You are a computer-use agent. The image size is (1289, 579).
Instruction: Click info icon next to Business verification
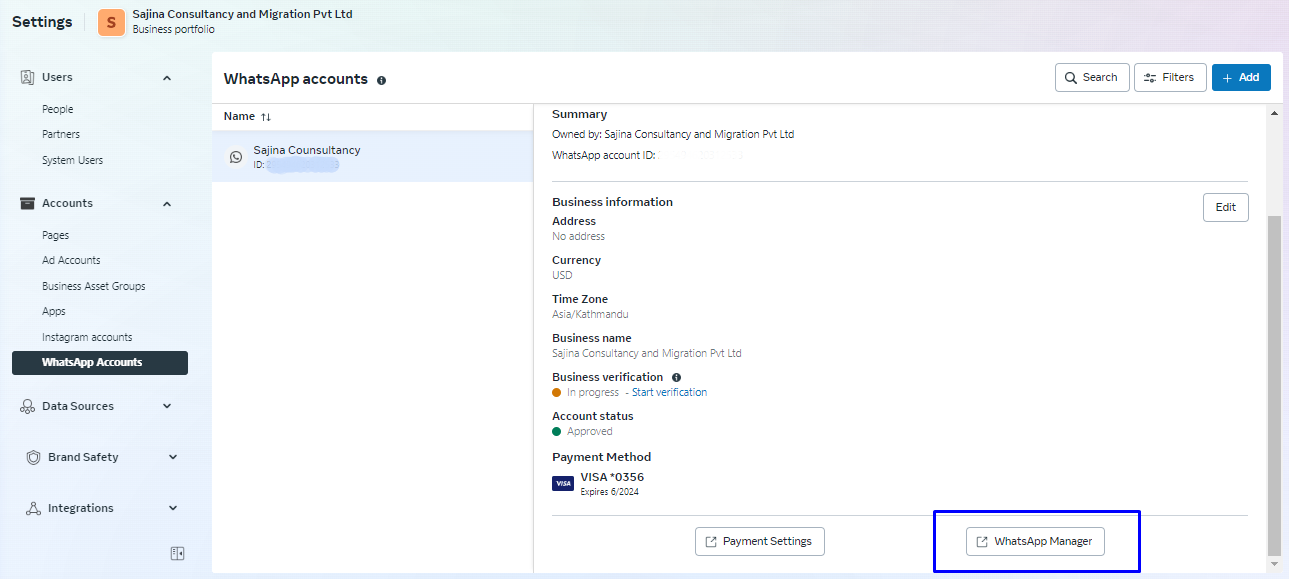677,377
